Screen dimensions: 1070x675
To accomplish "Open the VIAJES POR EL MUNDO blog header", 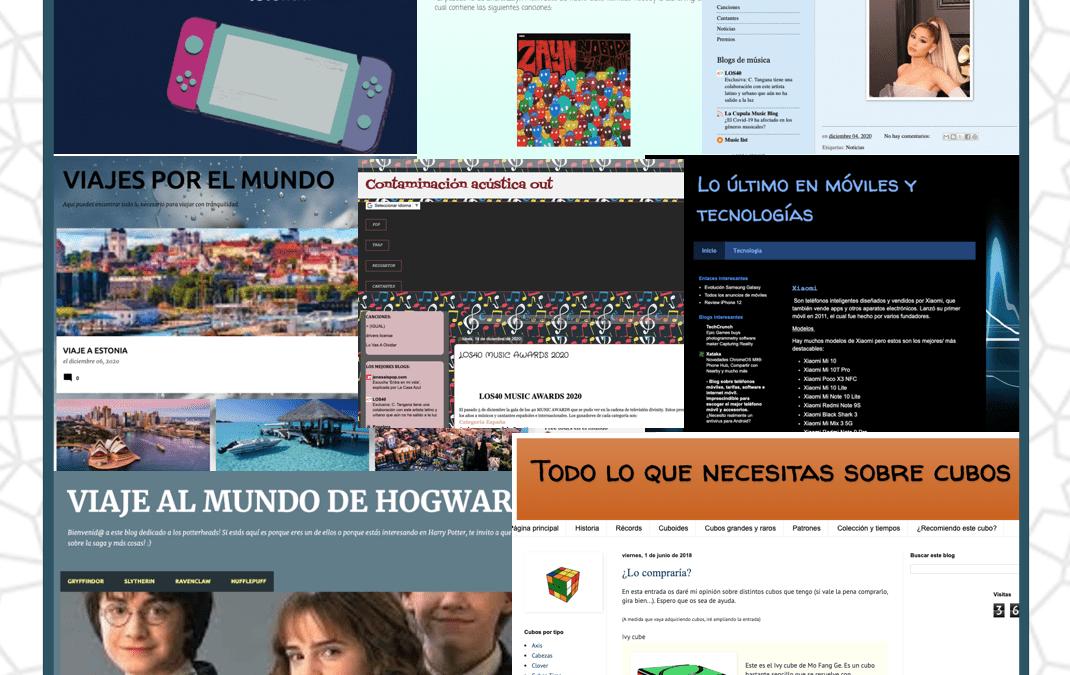I will pos(199,180).
